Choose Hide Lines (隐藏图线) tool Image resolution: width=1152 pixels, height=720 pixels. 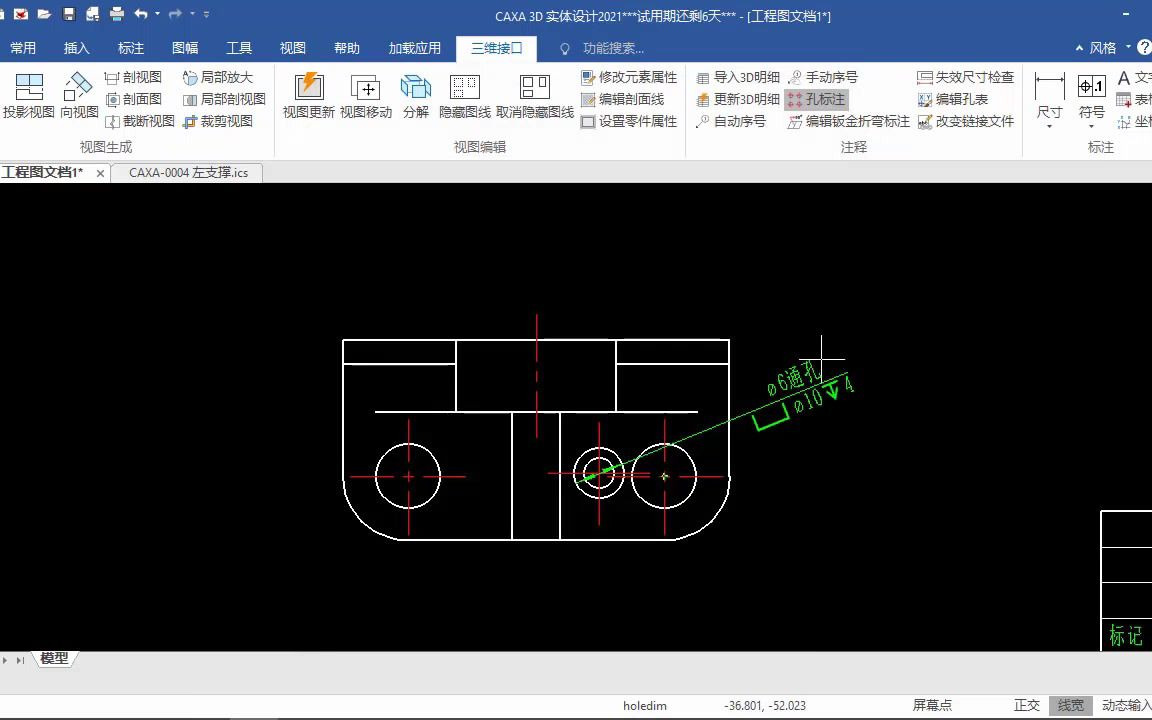464,96
